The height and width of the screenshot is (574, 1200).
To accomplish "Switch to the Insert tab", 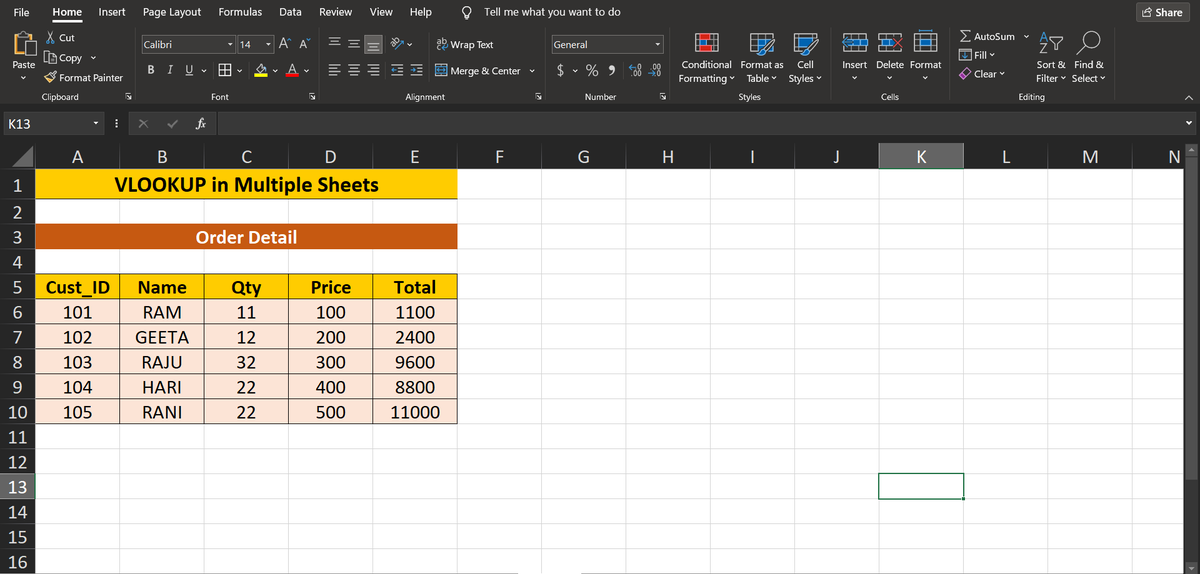I will 112,12.
